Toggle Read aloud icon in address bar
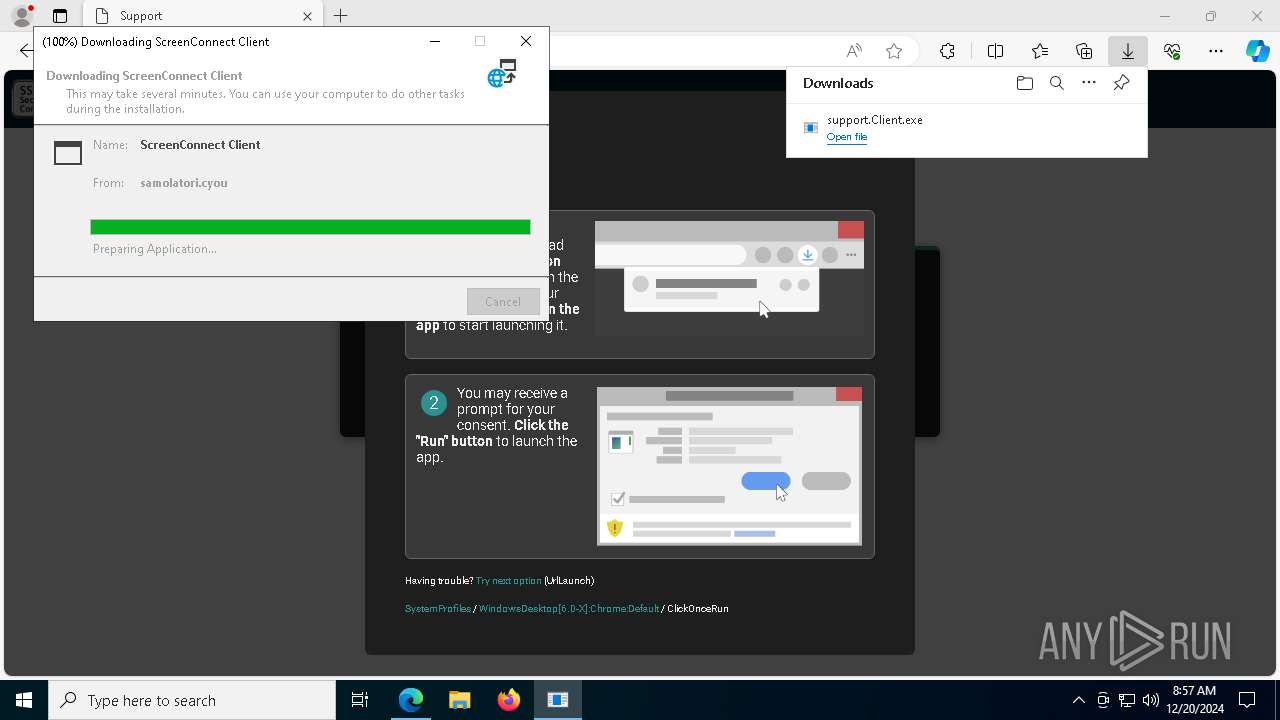 [x=854, y=51]
